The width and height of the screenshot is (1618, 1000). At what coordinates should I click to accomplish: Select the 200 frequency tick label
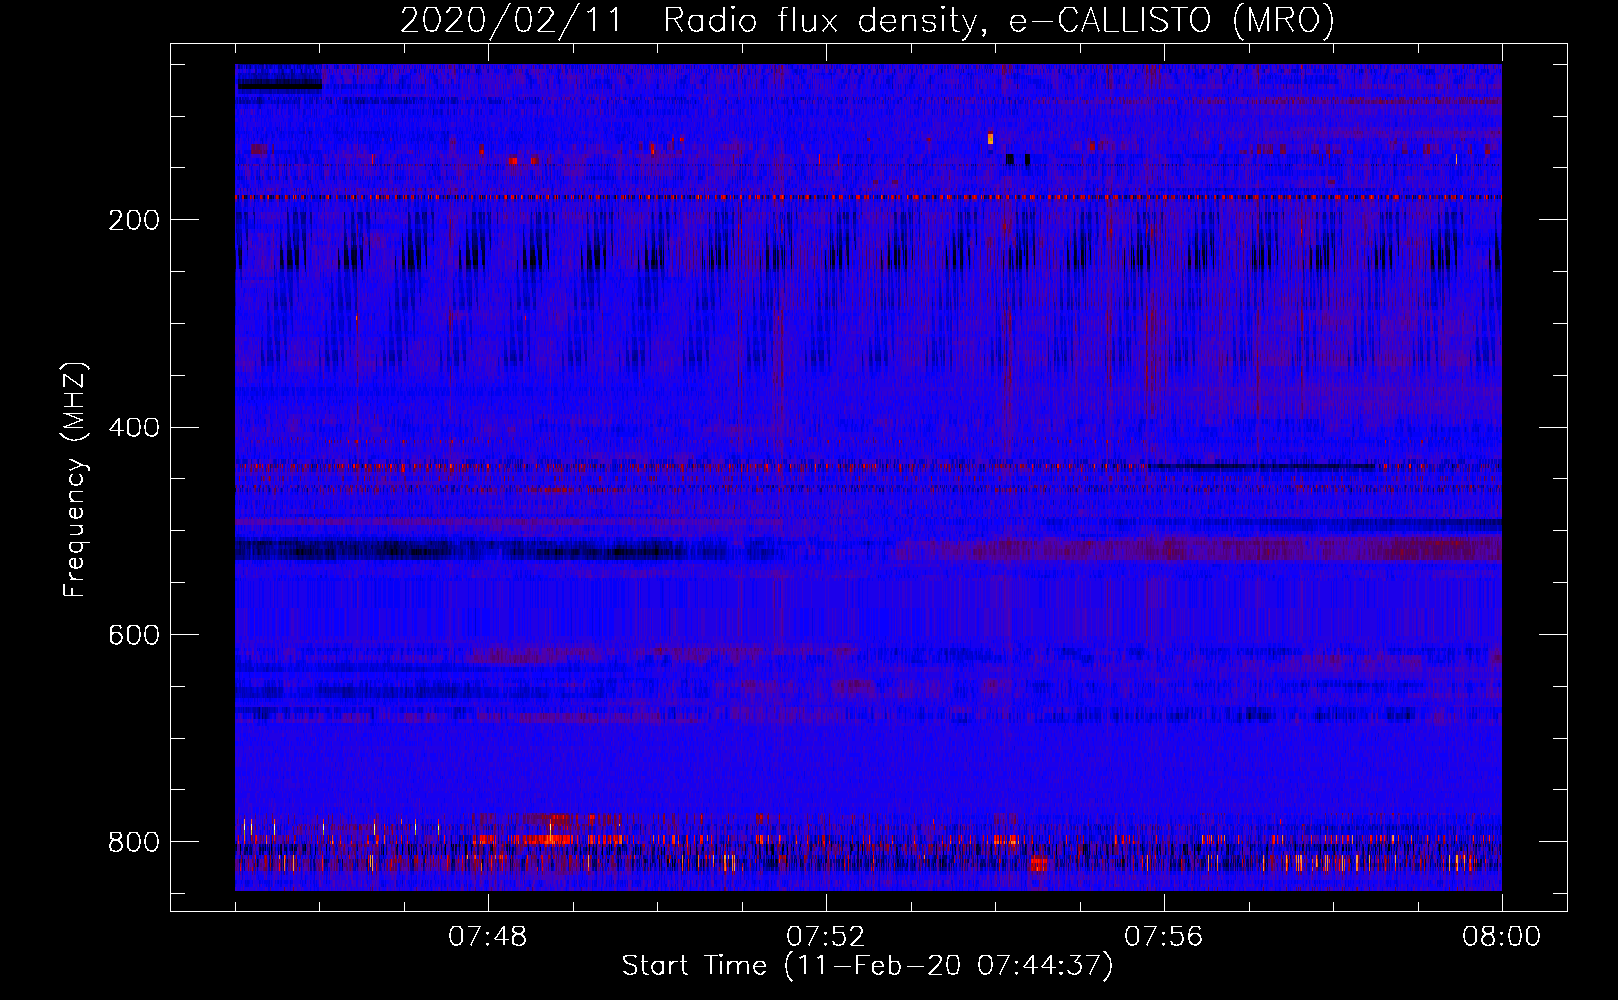click(133, 220)
